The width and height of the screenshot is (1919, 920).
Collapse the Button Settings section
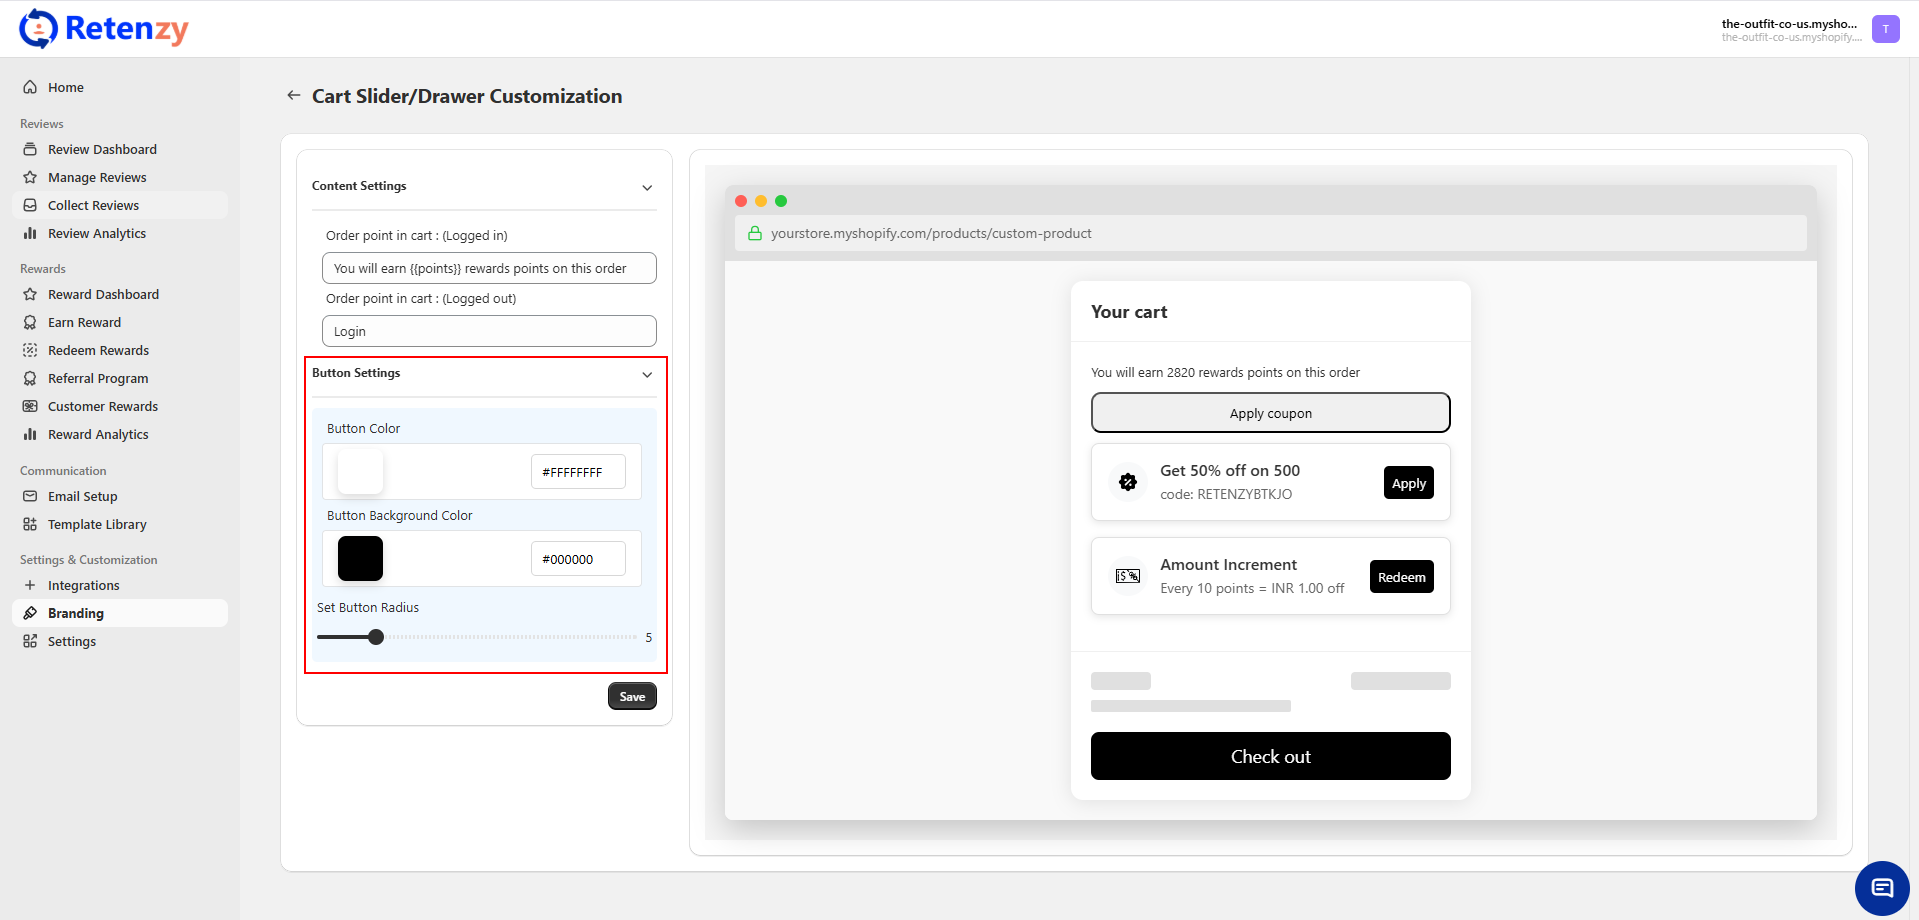tap(647, 375)
